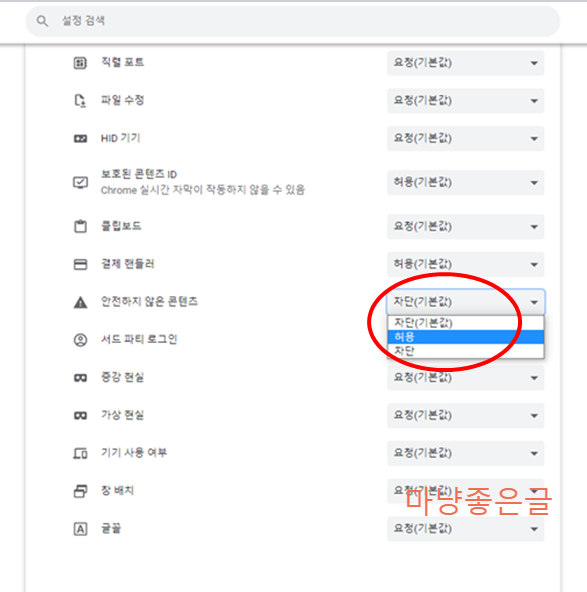
Task: Open the 글꼴 permission dropdown
Action: (x=465, y=529)
